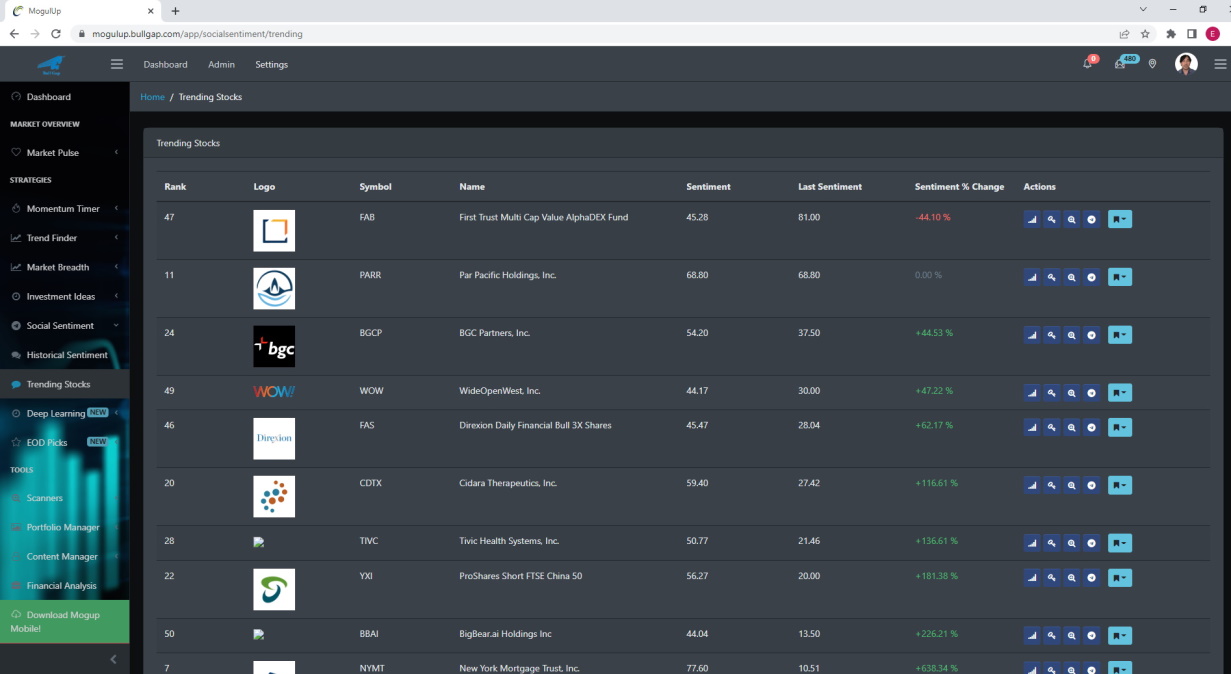Open the bookmark dropdown for FAB row
1231x674 pixels.
(1120, 219)
